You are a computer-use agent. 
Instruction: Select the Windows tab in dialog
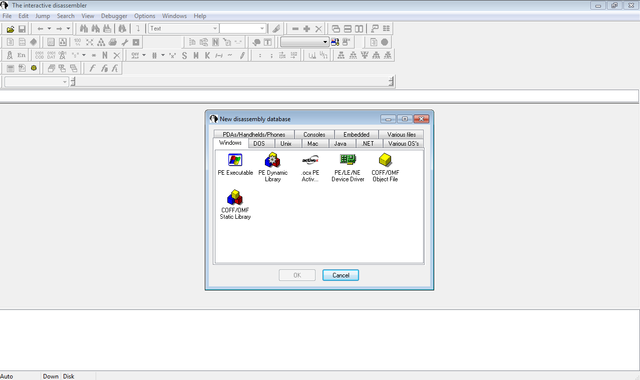click(230, 143)
